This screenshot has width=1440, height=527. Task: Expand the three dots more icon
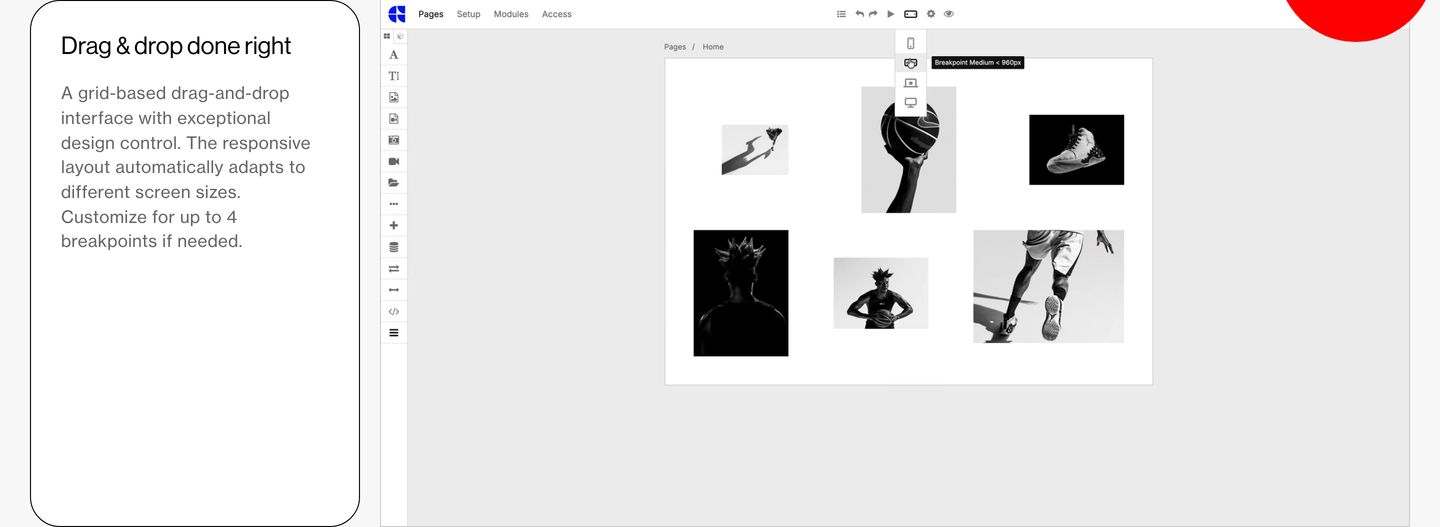[394, 204]
